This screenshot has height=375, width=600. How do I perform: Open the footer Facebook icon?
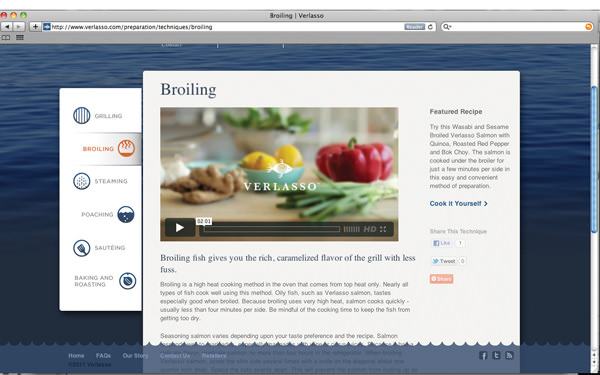click(x=483, y=355)
